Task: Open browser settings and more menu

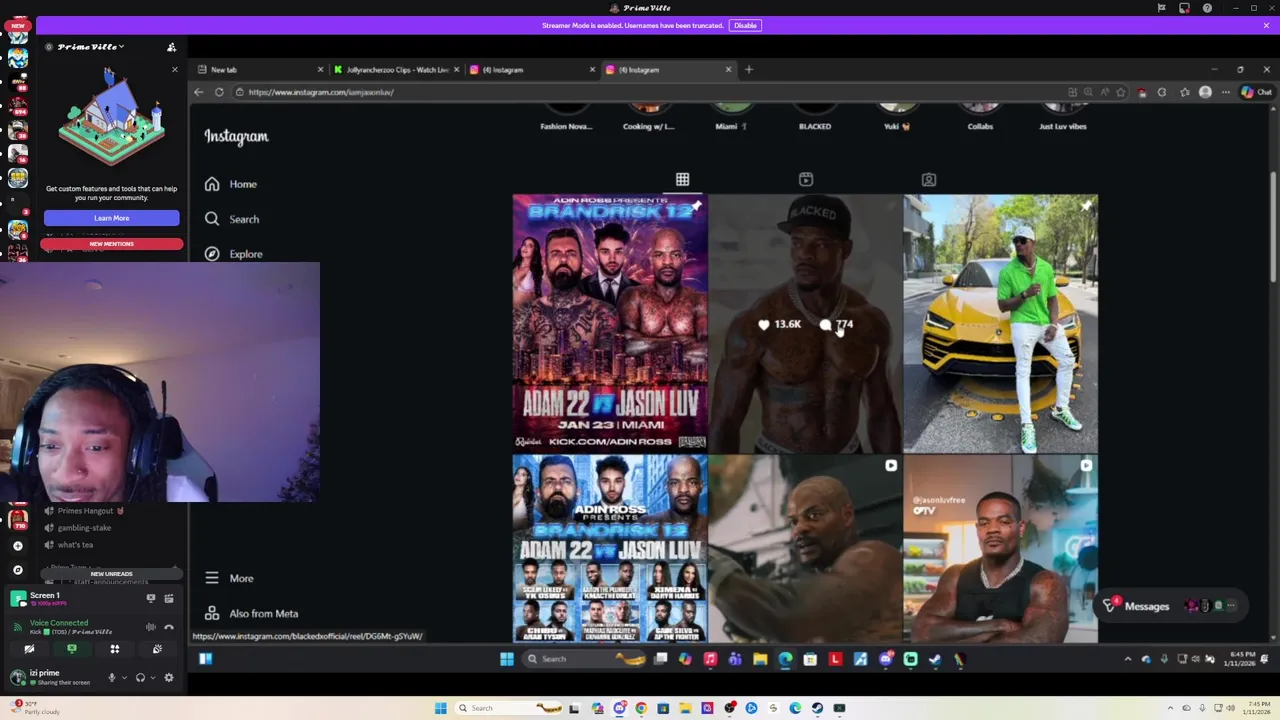Action: point(1226,92)
